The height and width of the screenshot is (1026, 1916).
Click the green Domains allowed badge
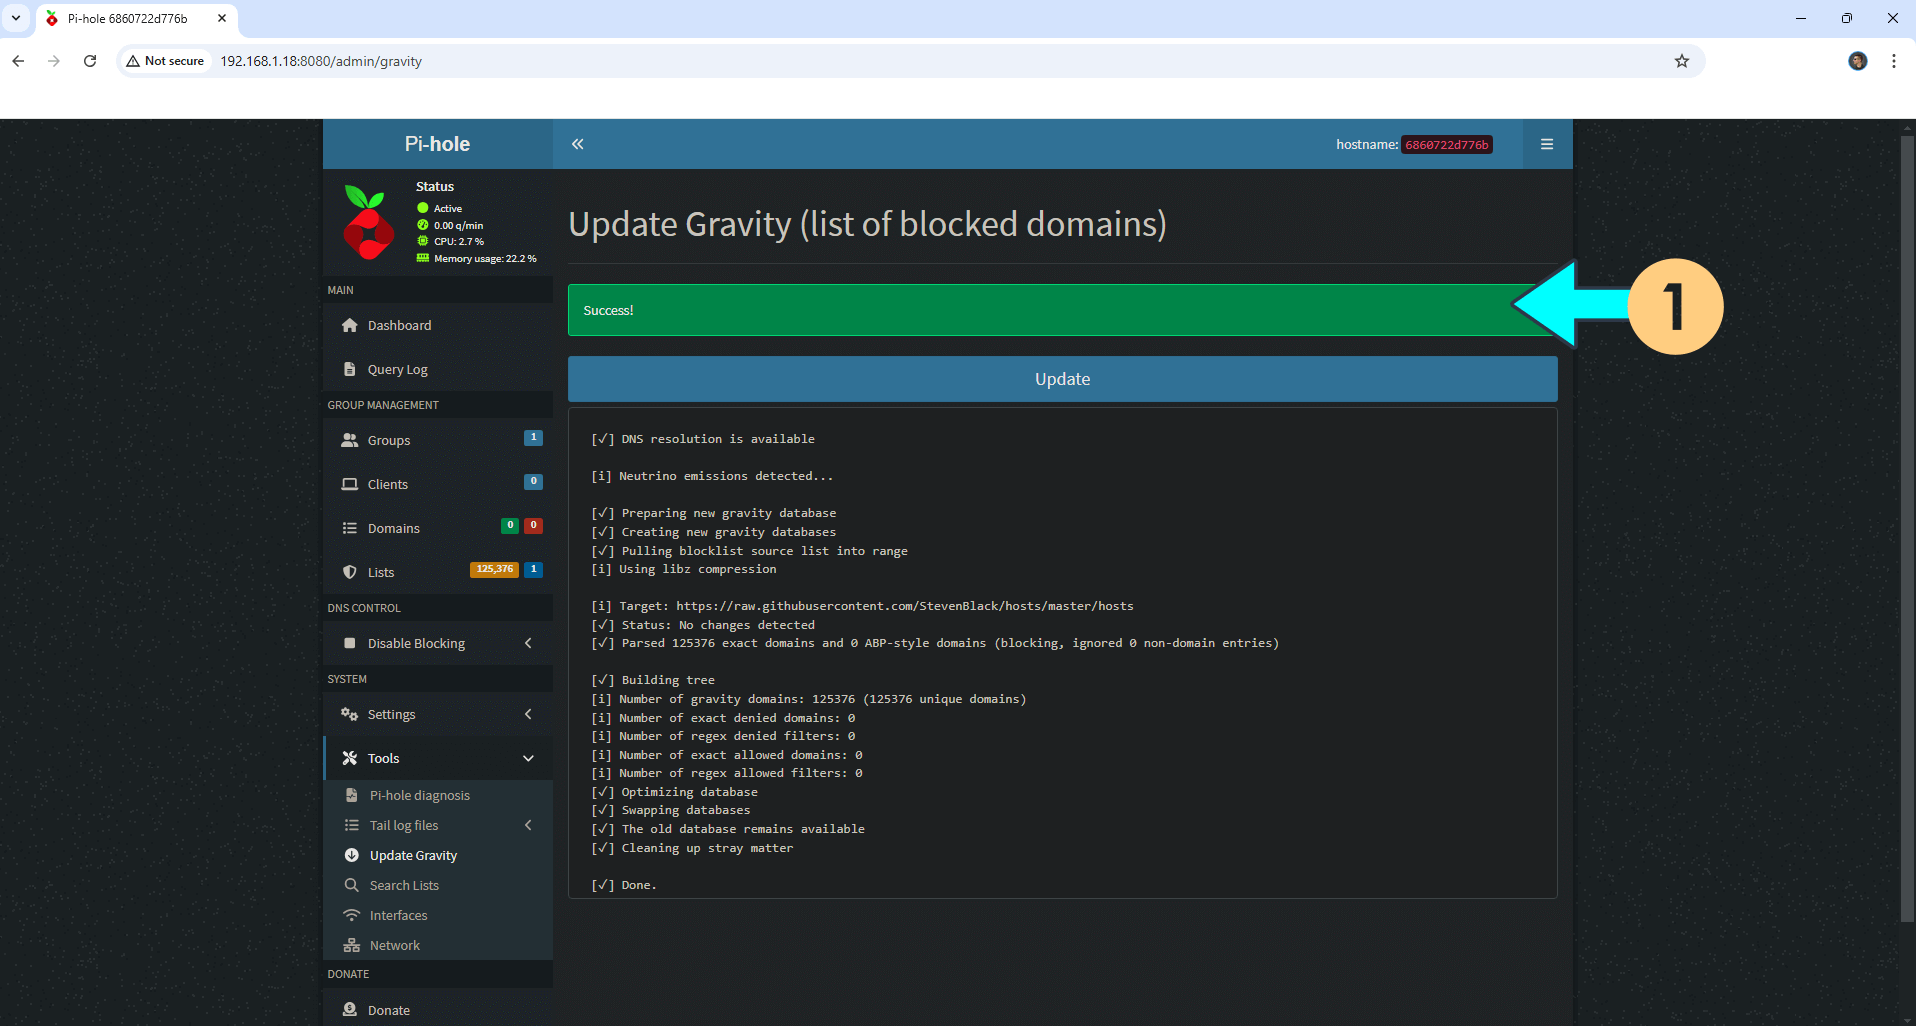[x=510, y=525]
